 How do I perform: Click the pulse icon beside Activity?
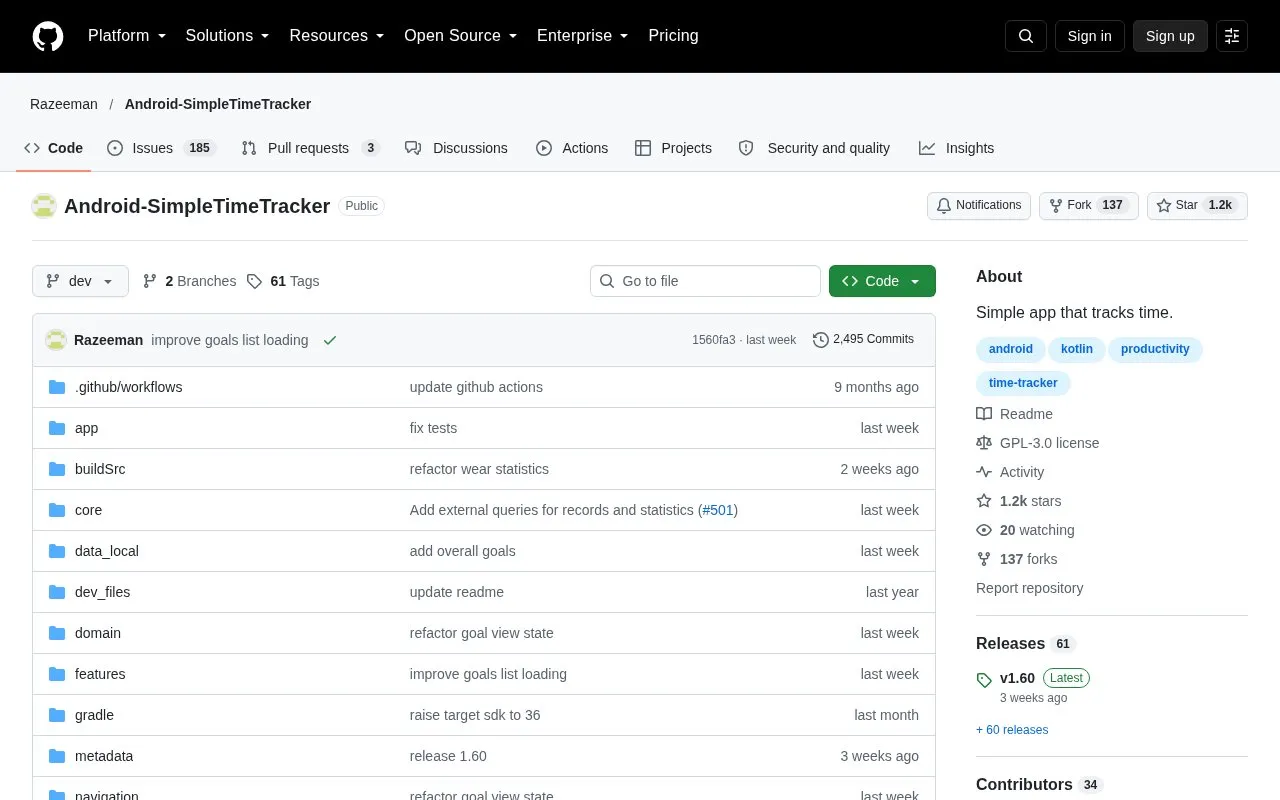[x=984, y=472]
